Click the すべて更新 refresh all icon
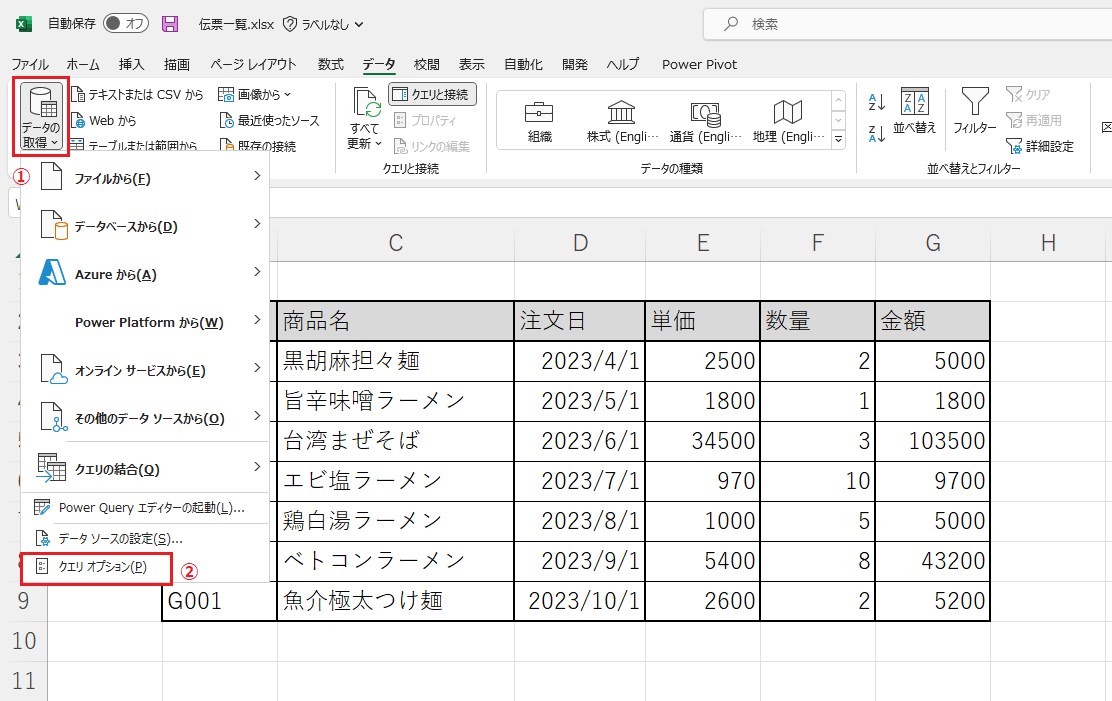Screen dimensions: 1112x701 (x=365, y=103)
